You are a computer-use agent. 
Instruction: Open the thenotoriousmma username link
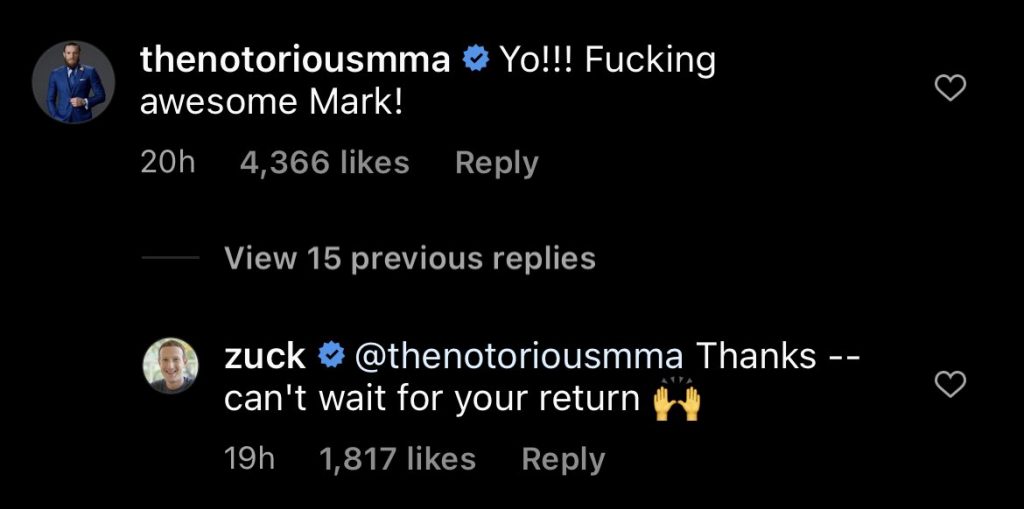[295, 61]
